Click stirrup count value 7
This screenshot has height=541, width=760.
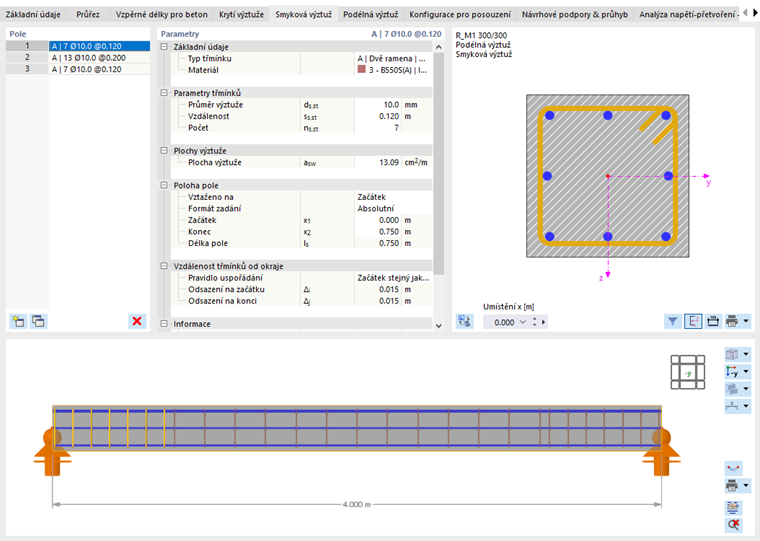(x=378, y=128)
